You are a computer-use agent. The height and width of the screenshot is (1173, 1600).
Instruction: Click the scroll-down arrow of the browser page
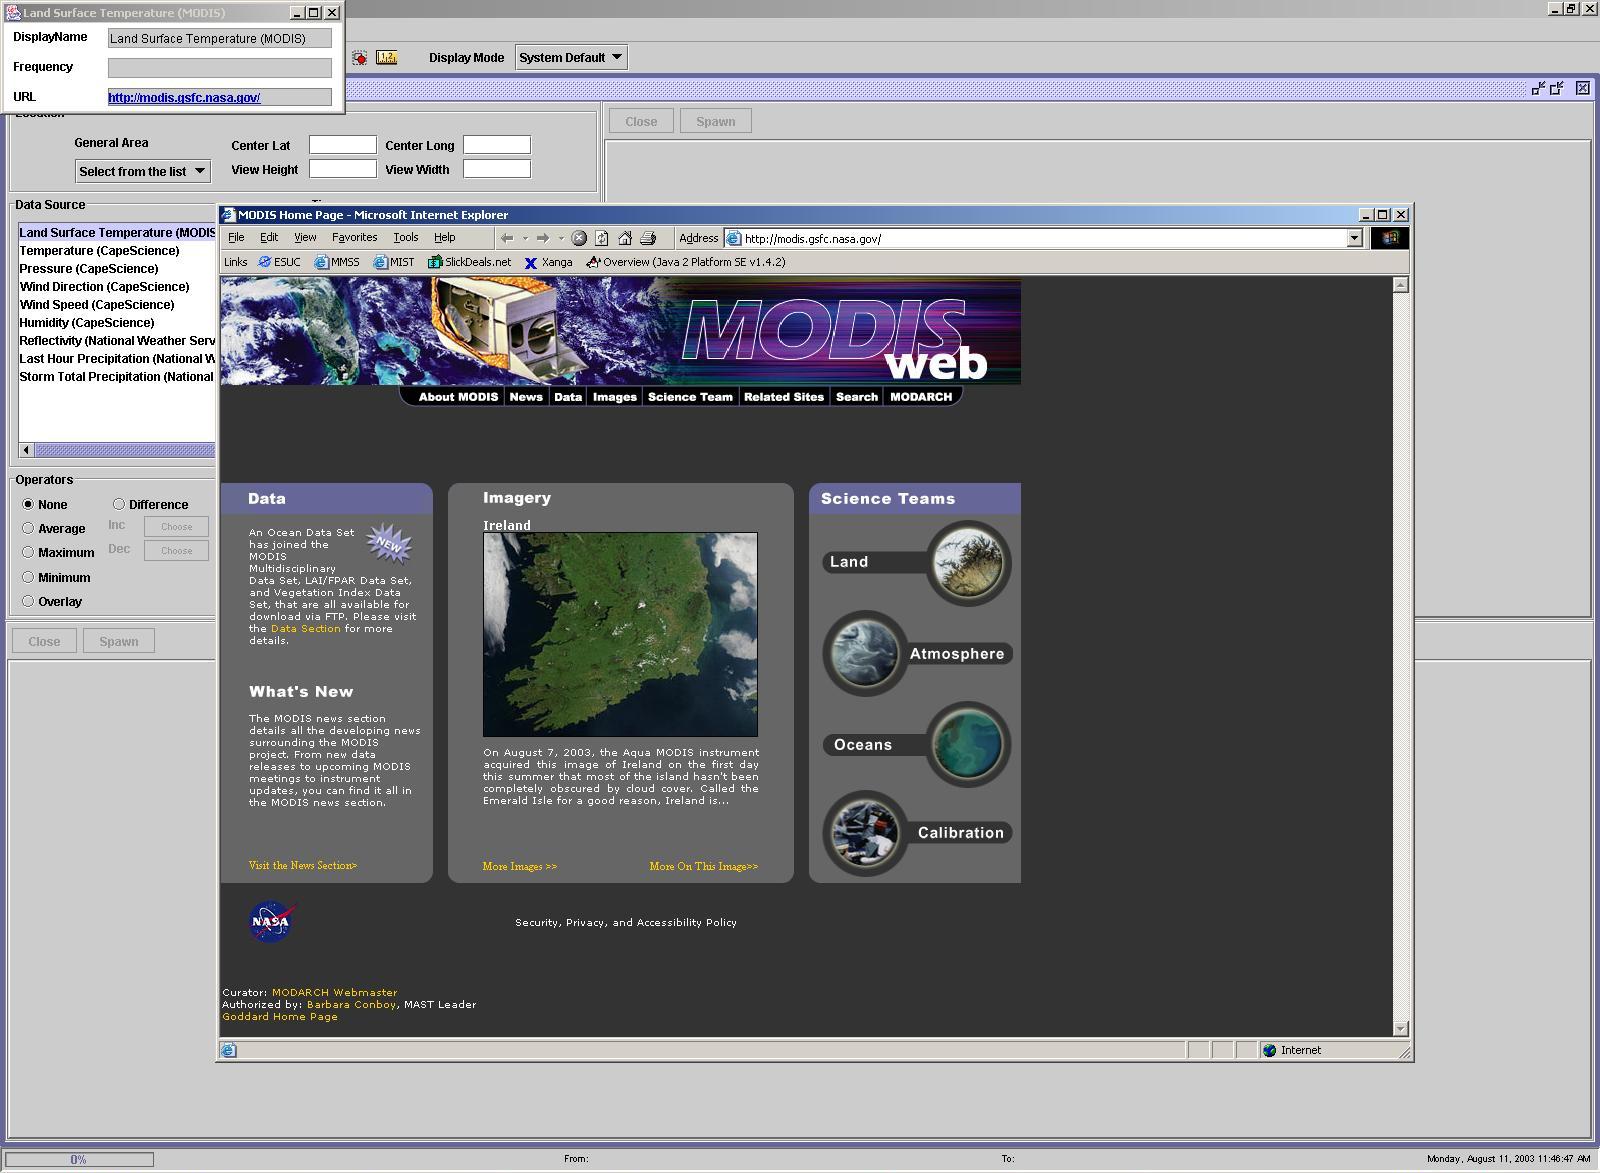coord(1400,1028)
